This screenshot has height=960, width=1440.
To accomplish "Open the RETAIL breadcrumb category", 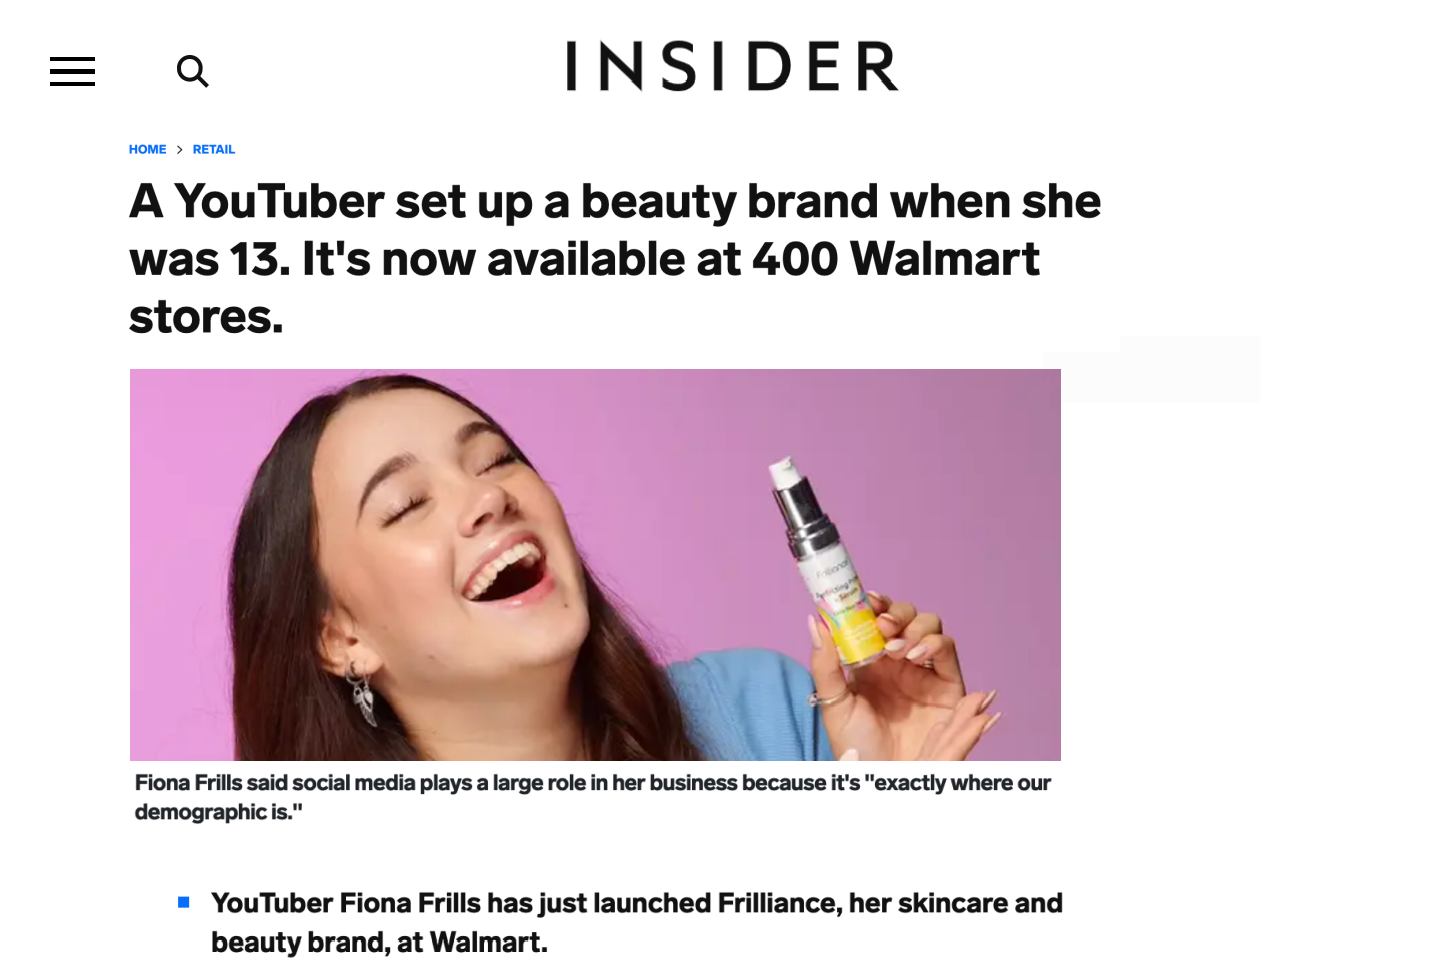I will 214,149.
